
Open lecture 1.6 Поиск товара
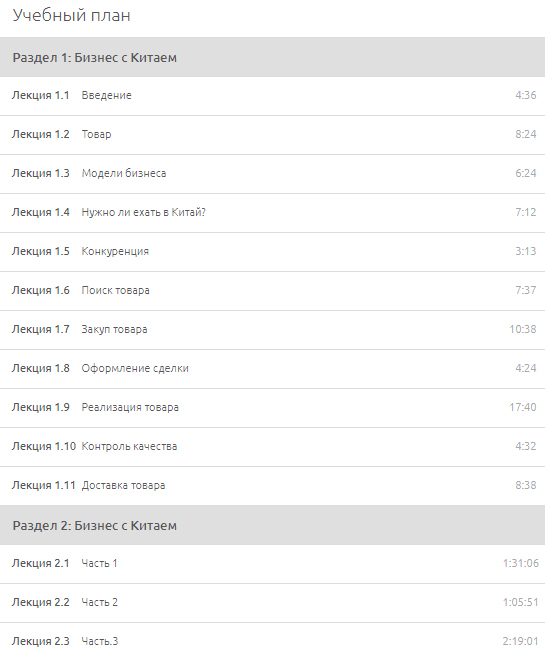[x=272, y=291]
